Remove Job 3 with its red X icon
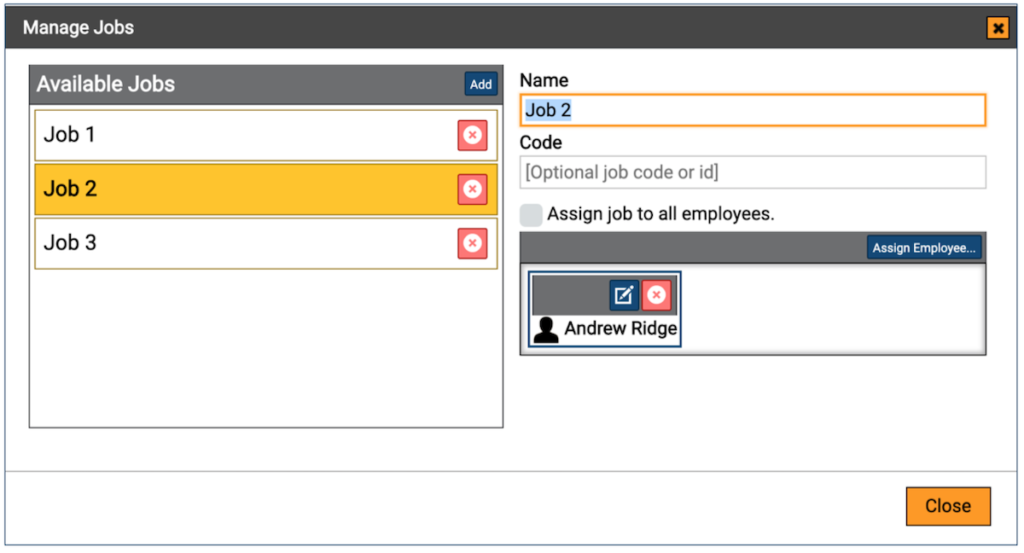This screenshot has width=1024, height=553. [x=472, y=243]
